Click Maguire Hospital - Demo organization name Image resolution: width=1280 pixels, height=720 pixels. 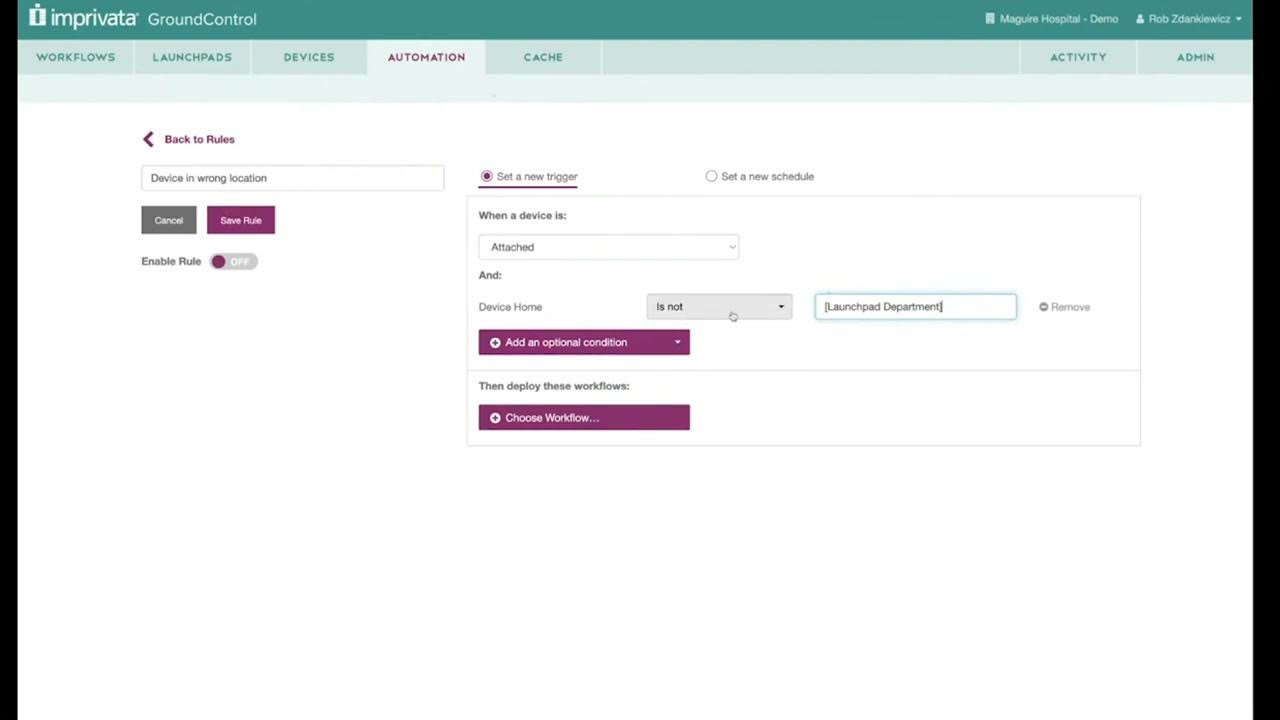(1059, 19)
